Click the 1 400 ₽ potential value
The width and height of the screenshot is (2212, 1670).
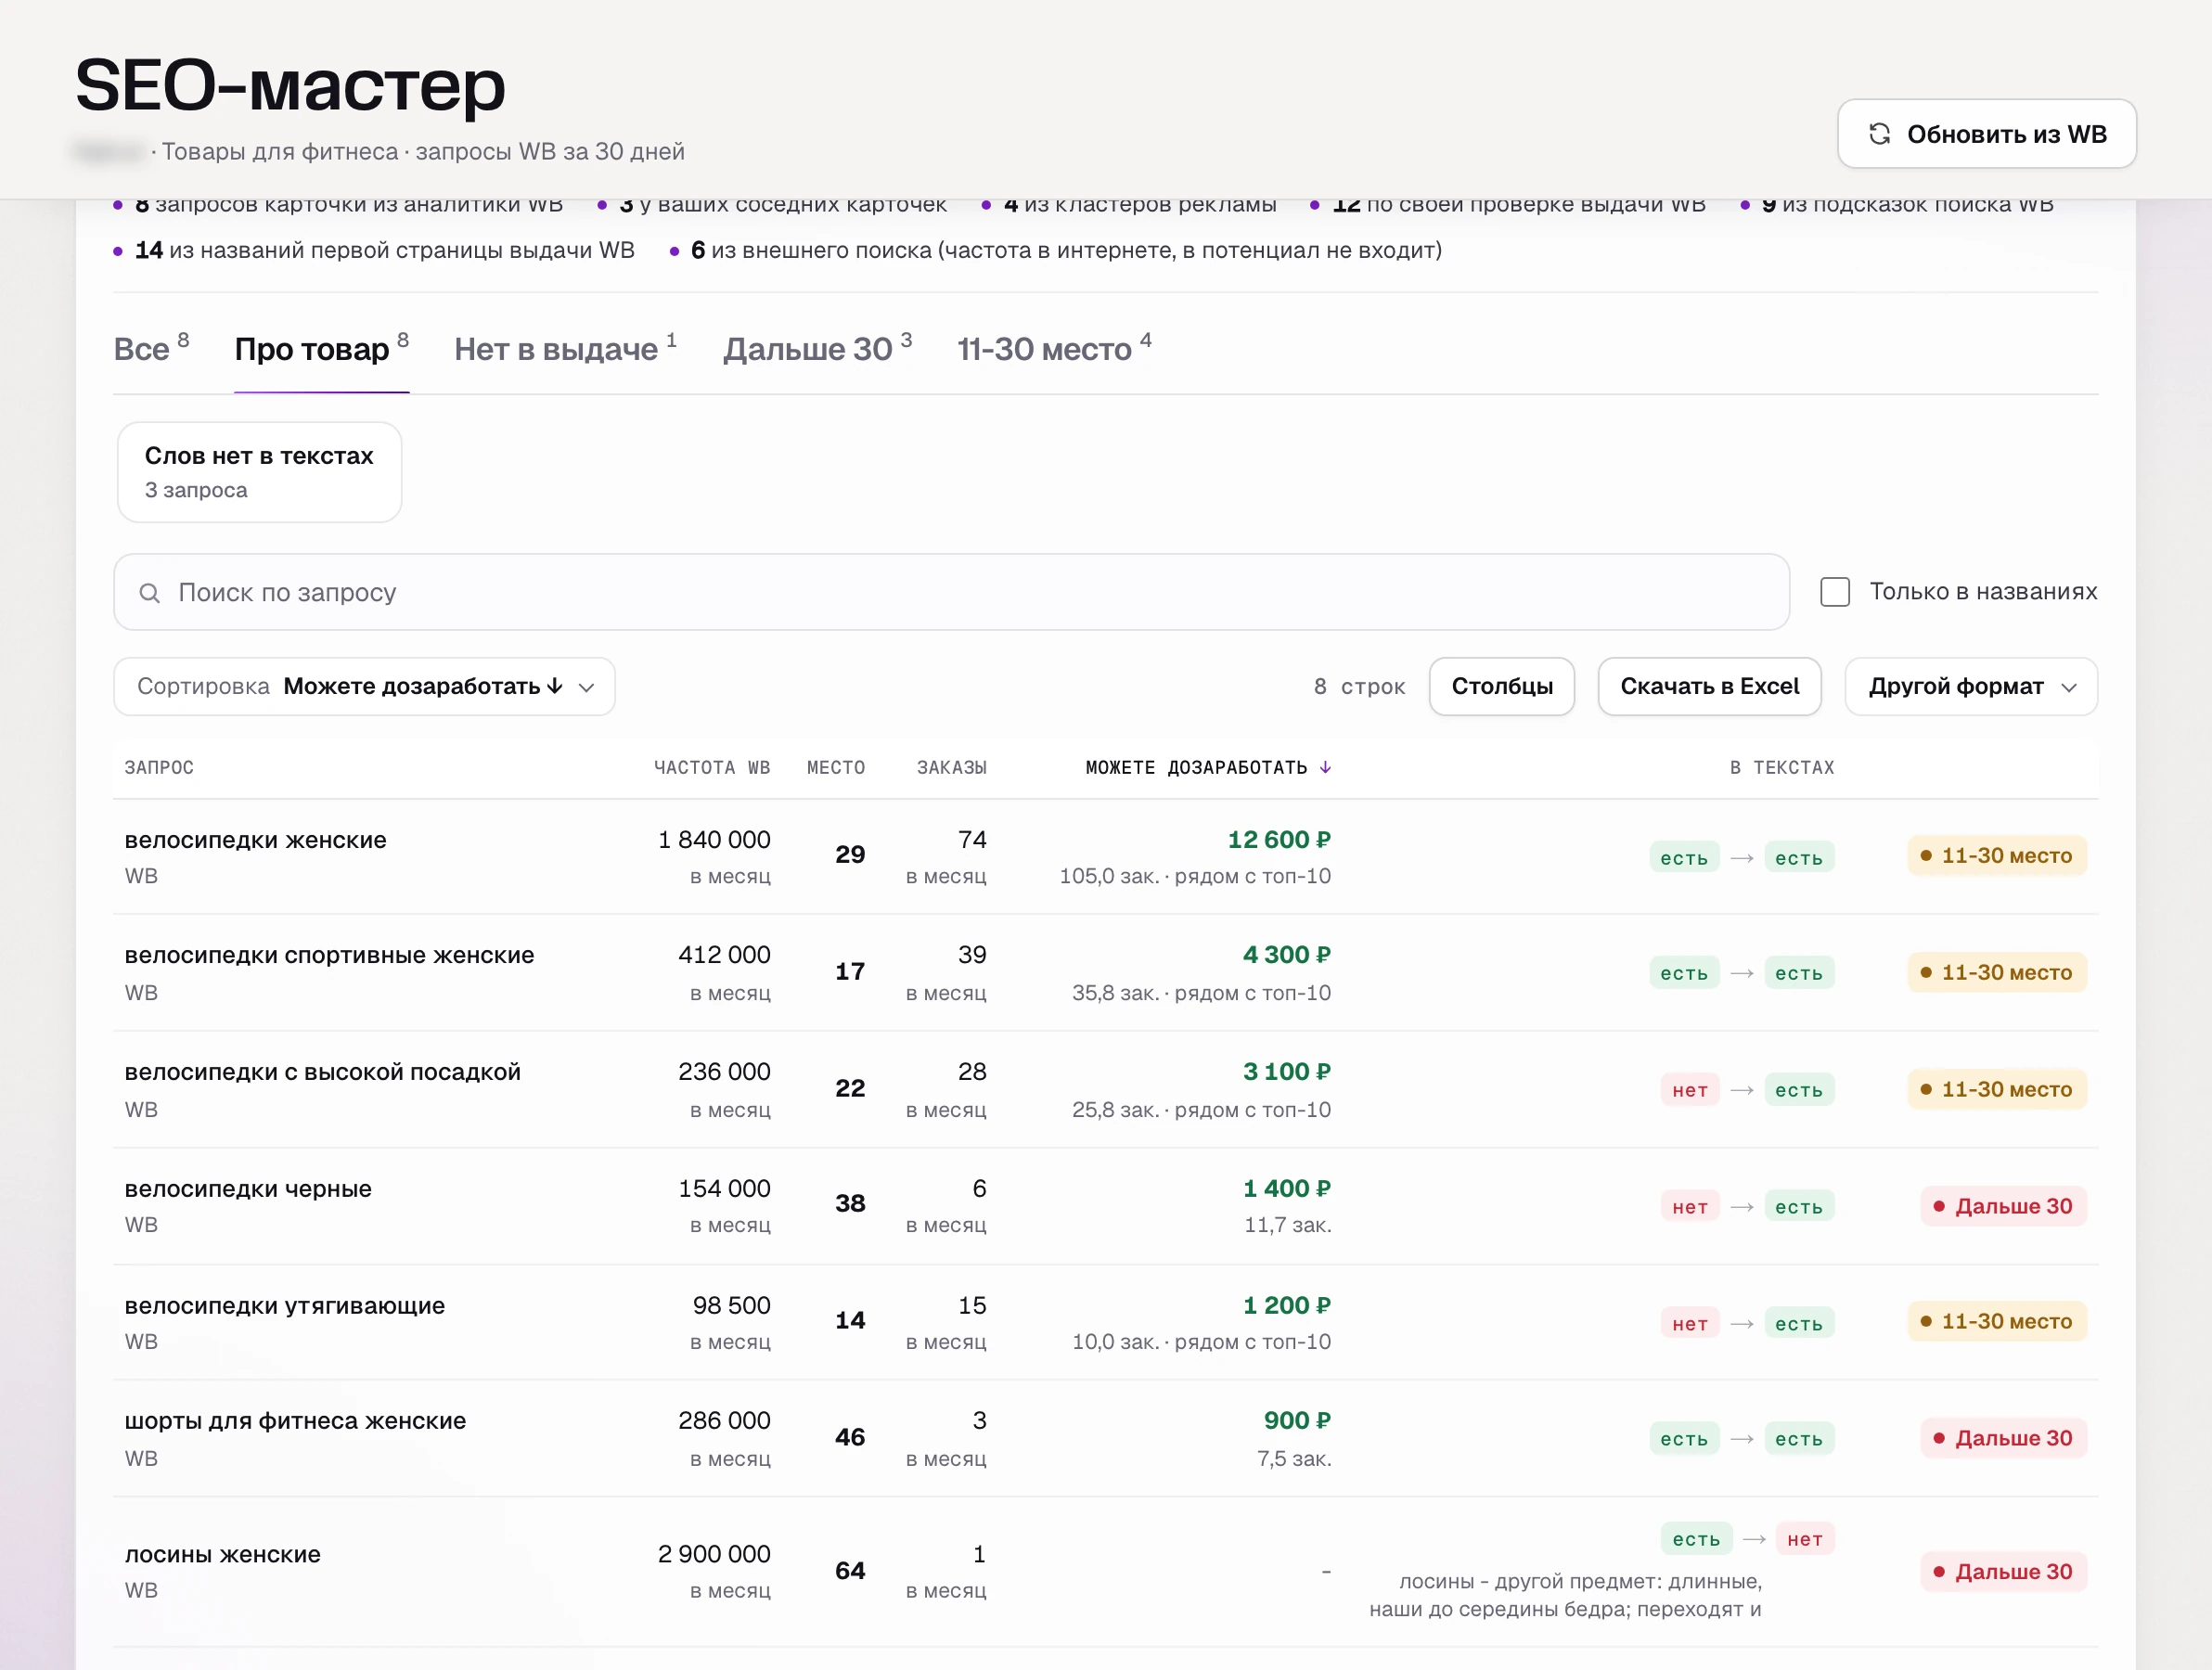pos(1286,1189)
